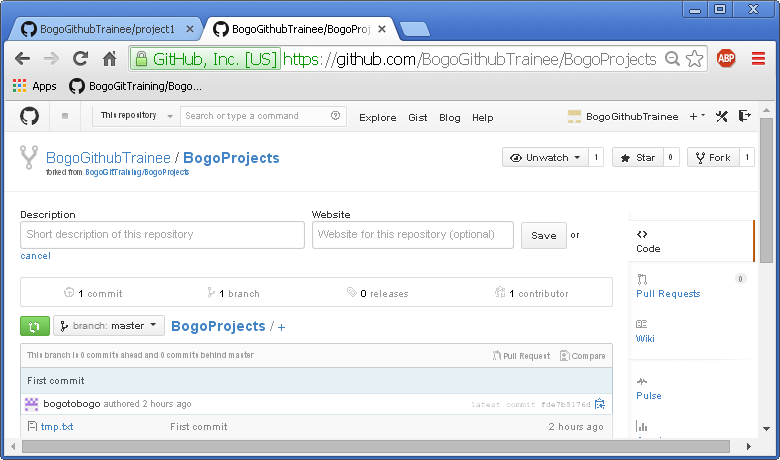Open the Graphs bar chart icon

642,426
